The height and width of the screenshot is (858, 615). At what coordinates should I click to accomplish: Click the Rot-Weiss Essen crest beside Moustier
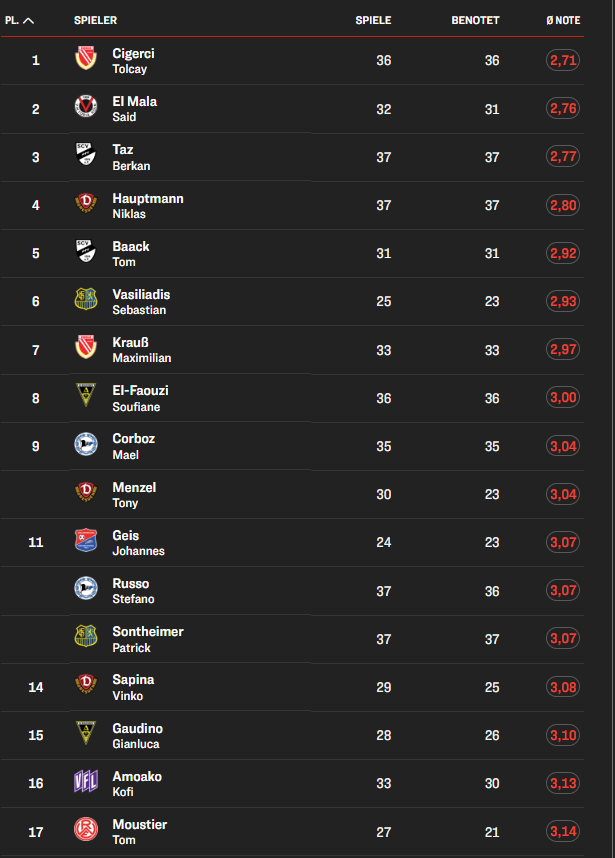[86, 831]
